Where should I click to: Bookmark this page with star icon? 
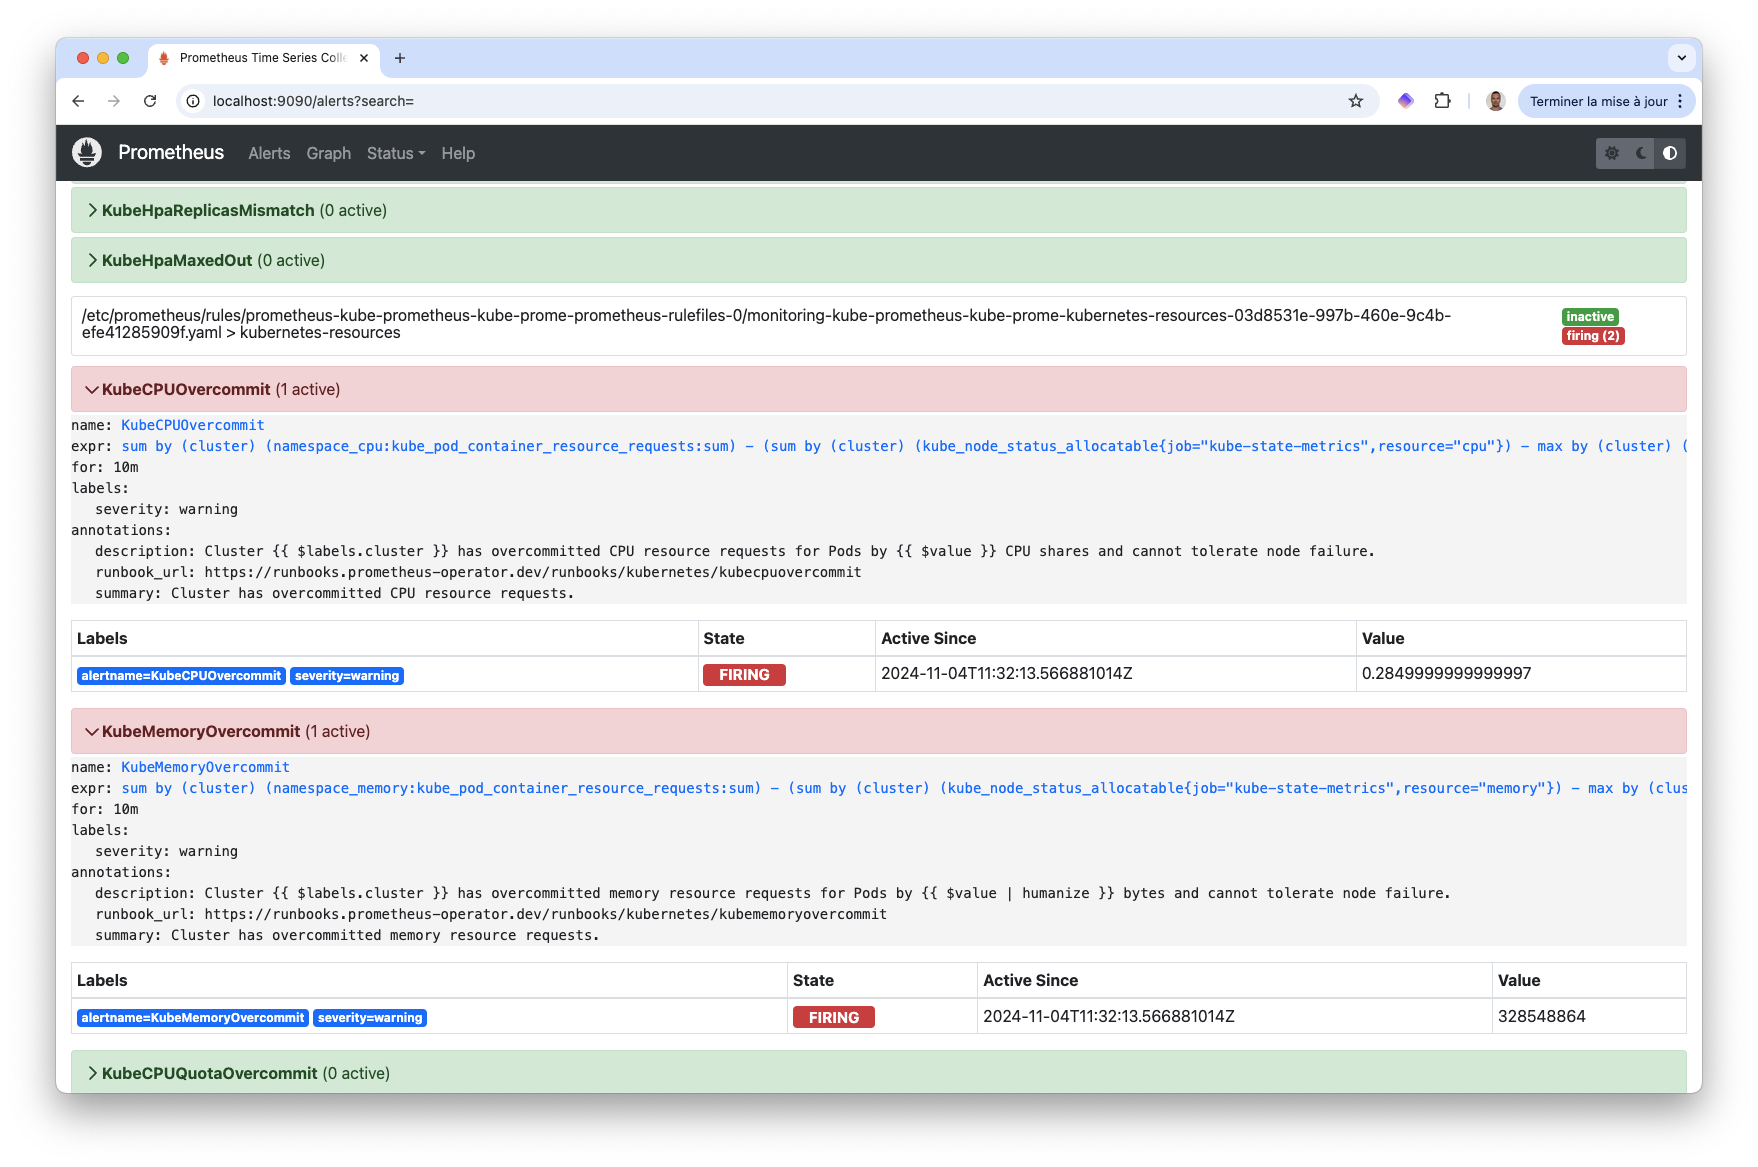click(x=1355, y=101)
